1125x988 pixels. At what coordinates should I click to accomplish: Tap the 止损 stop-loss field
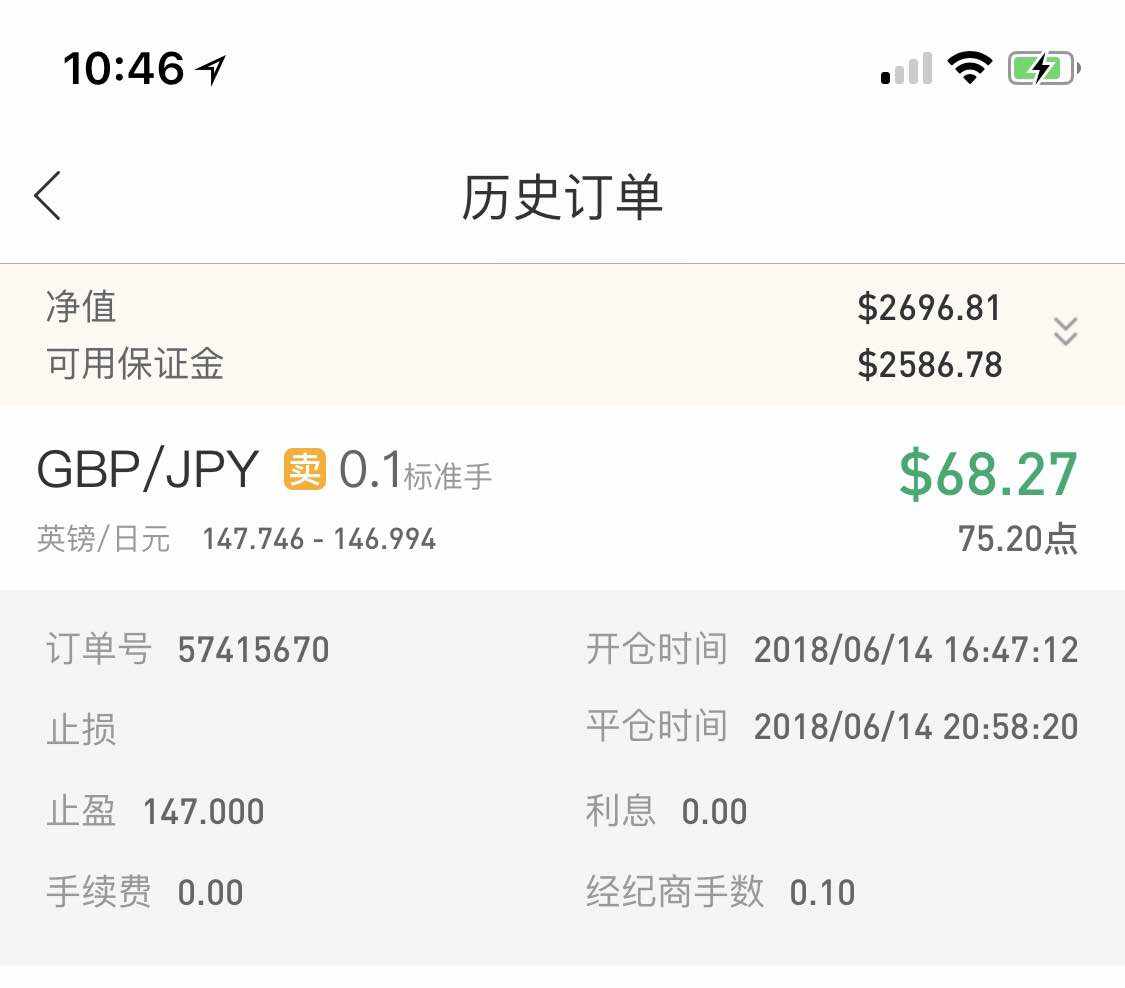pyautogui.click(x=82, y=730)
